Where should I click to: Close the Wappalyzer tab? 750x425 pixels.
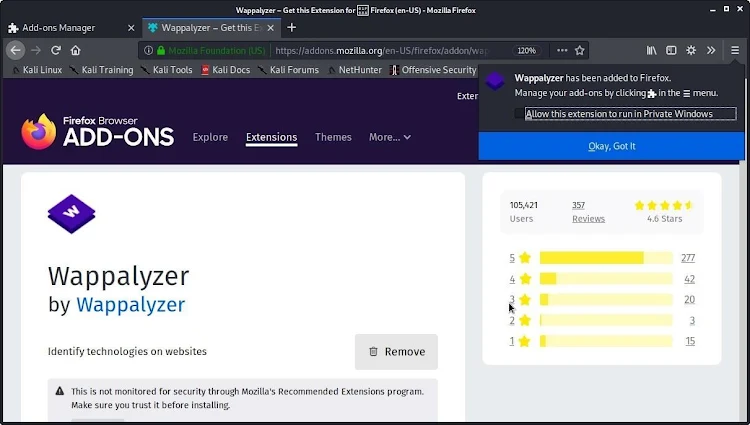tap(271, 28)
